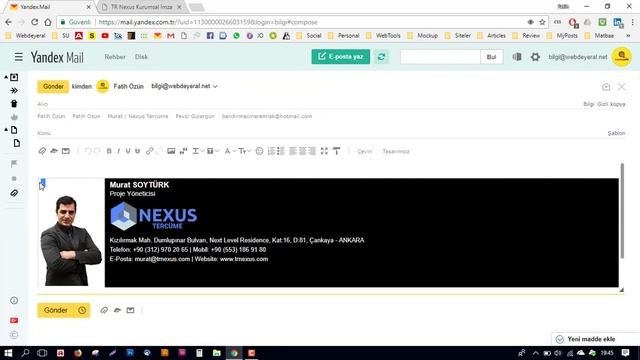Open the Drafts folder icon
The width and height of the screenshot is (640, 360).
(x=14, y=130)
